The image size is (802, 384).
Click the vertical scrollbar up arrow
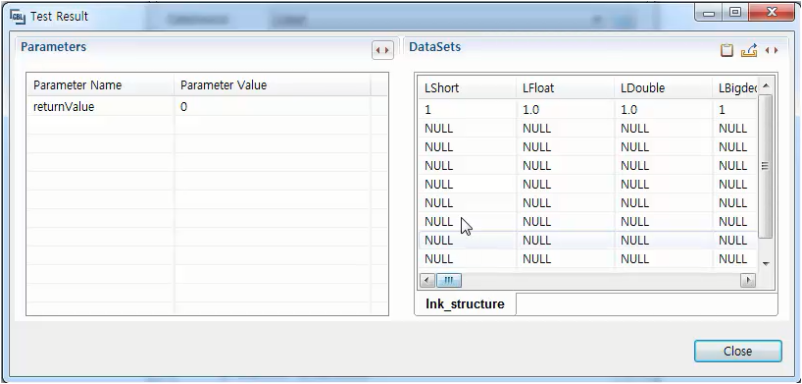(766, 86)
